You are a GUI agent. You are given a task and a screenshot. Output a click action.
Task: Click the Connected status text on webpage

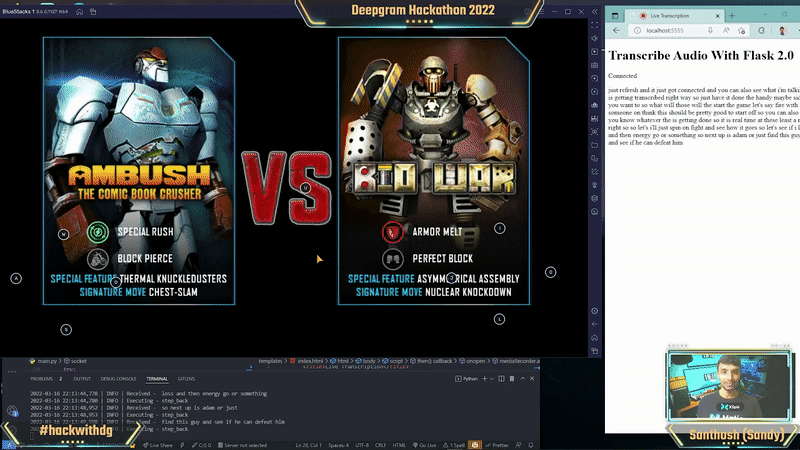622,76
